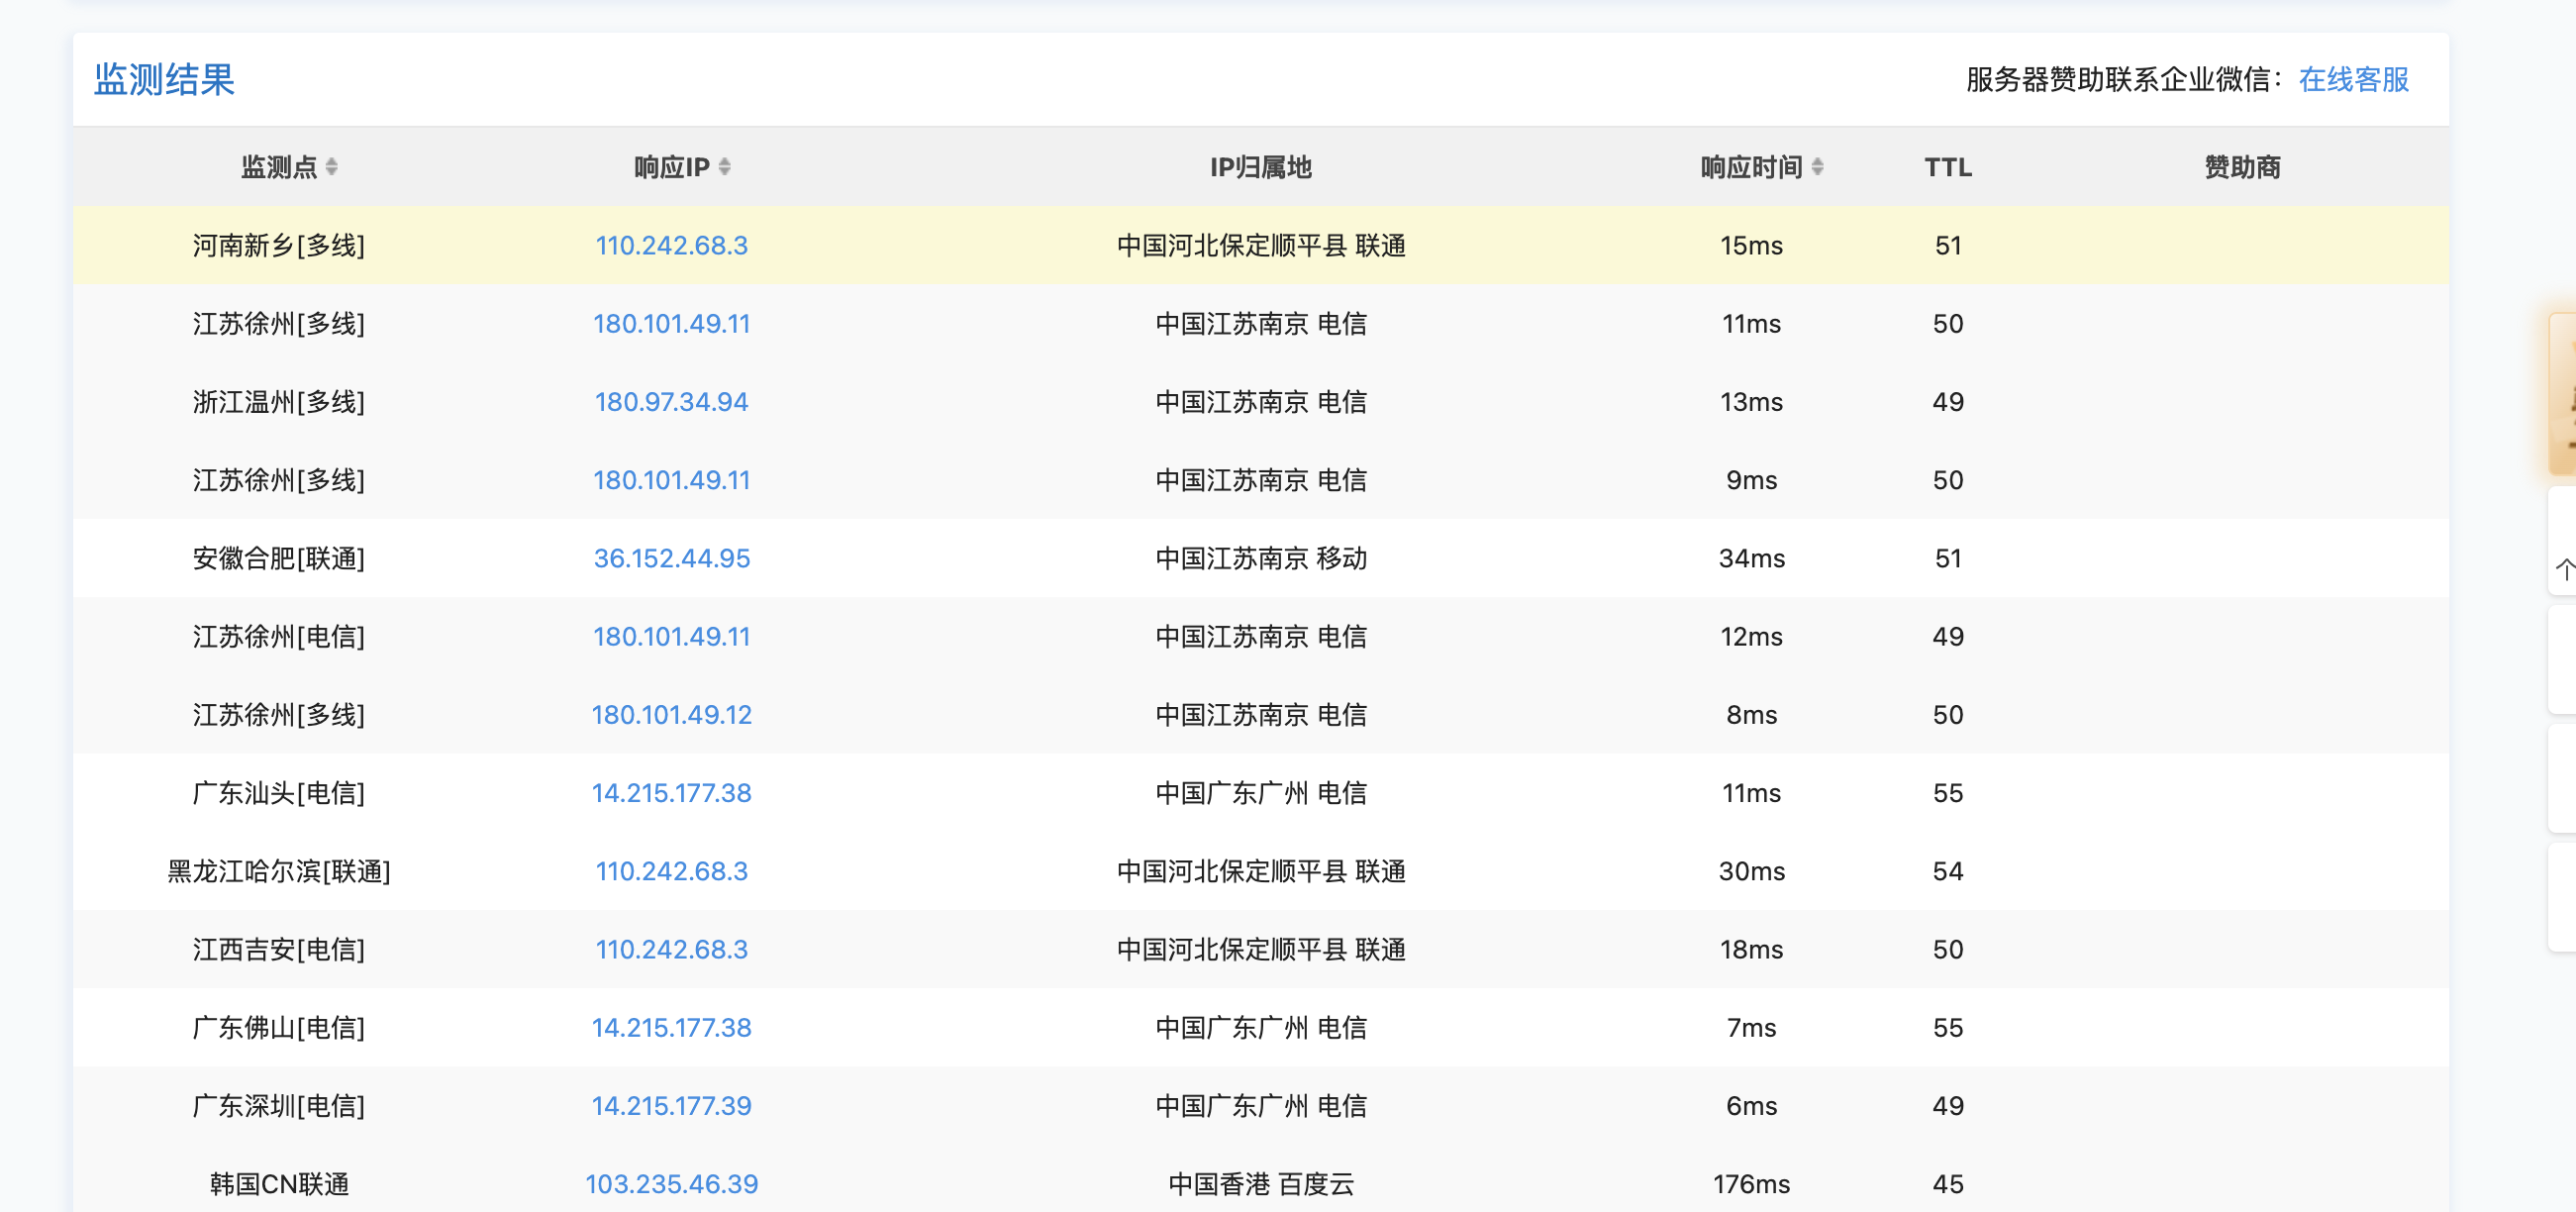Open IP 103.235.46.39 for 韩国CN联通
This screenshot has height=1212, width=2576.
(x=671, y=1184)
